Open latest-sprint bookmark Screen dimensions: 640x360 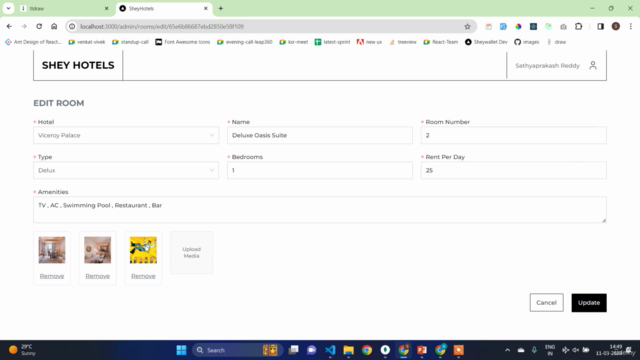coord(332,42)
